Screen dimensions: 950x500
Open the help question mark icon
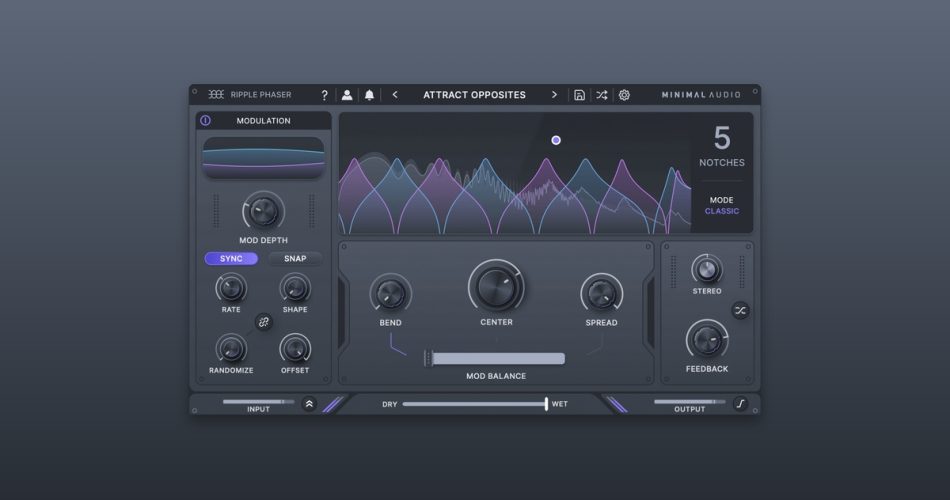pos(325,95)
